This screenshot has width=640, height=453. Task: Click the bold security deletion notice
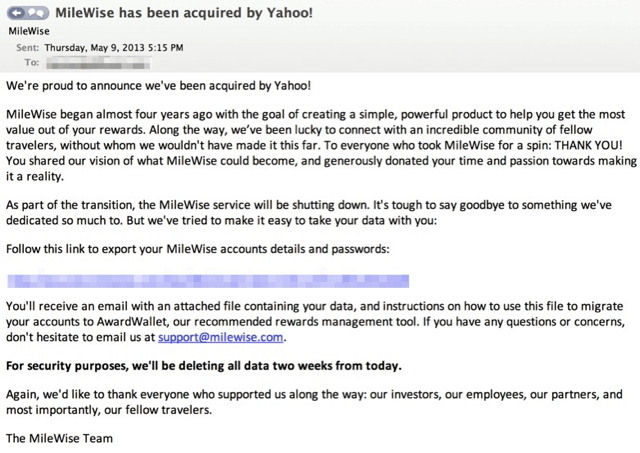point(204,364)
